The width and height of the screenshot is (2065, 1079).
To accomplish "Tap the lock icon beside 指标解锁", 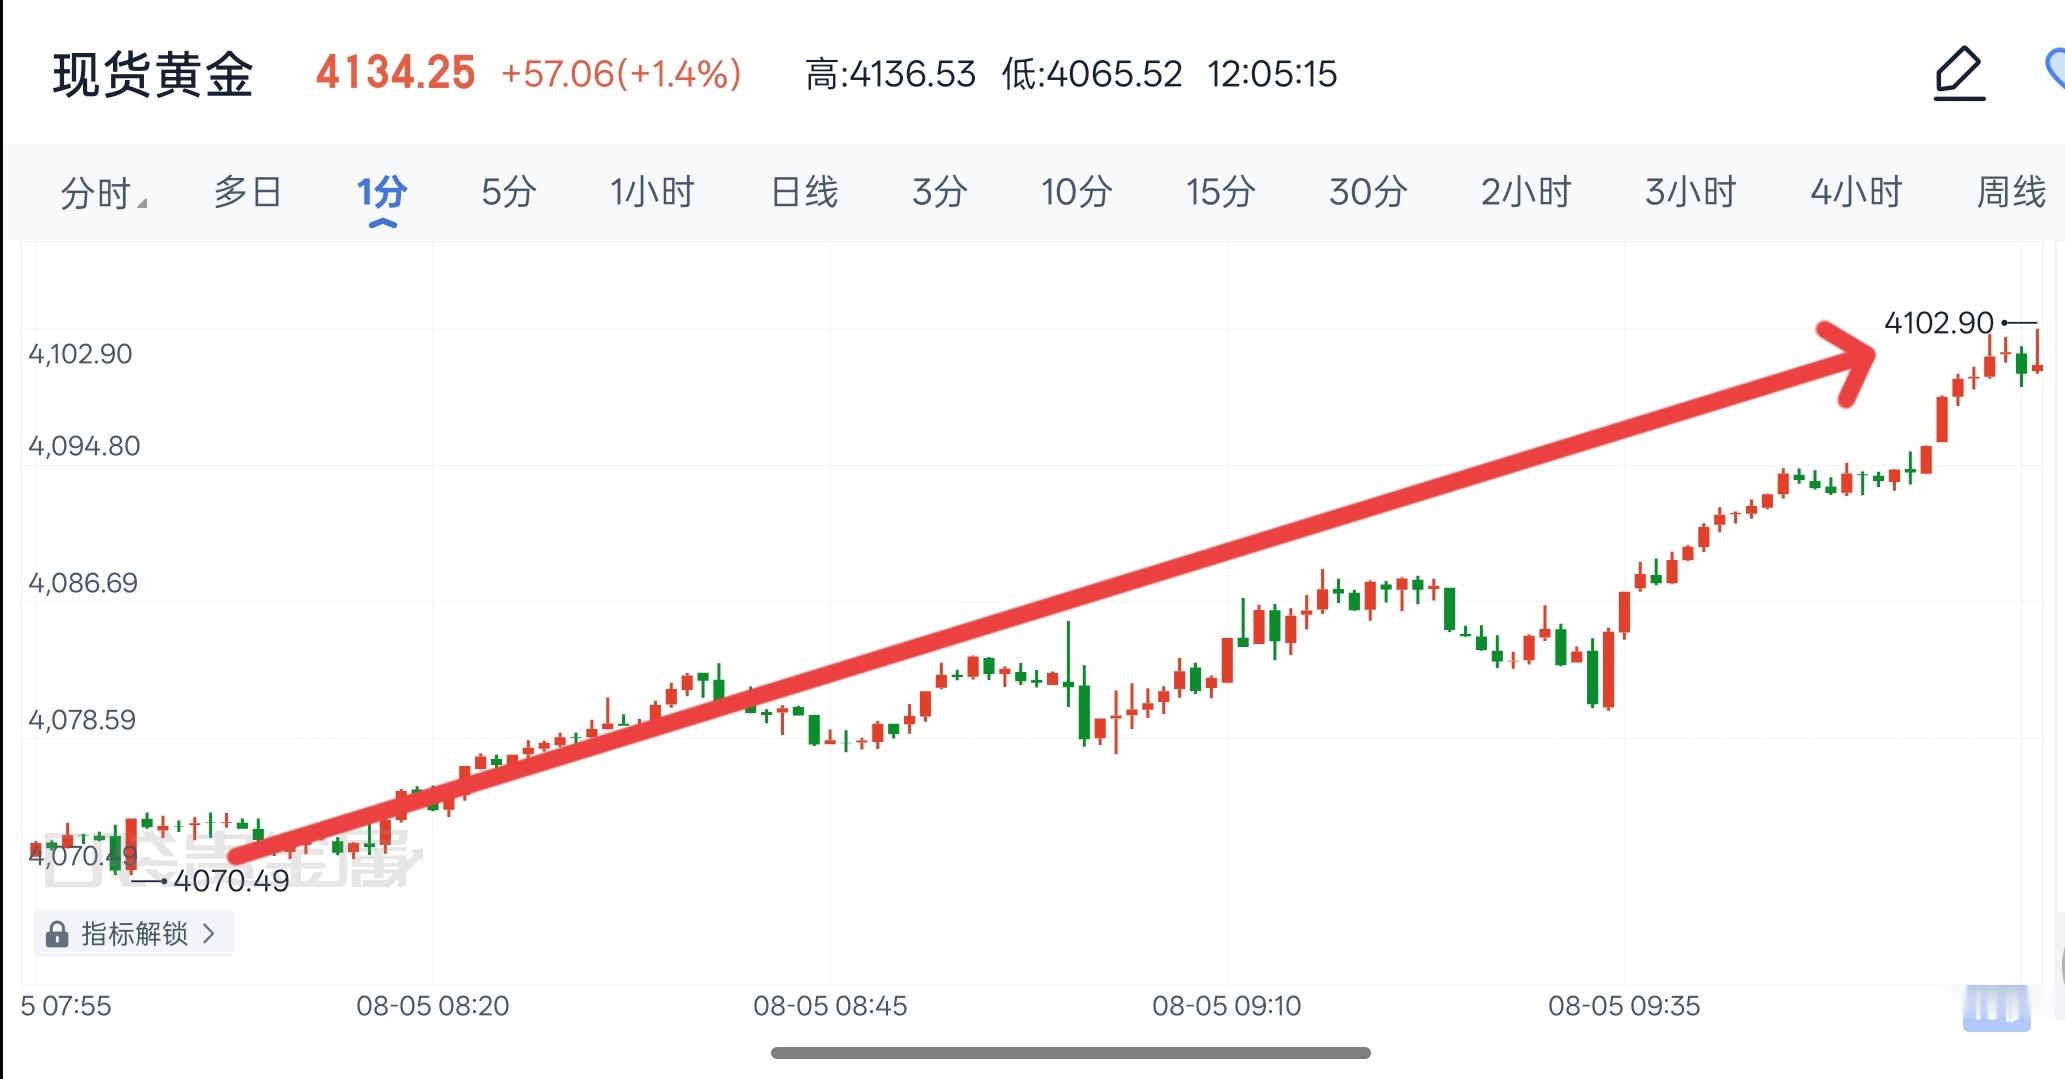I will (x=57, y=934).
